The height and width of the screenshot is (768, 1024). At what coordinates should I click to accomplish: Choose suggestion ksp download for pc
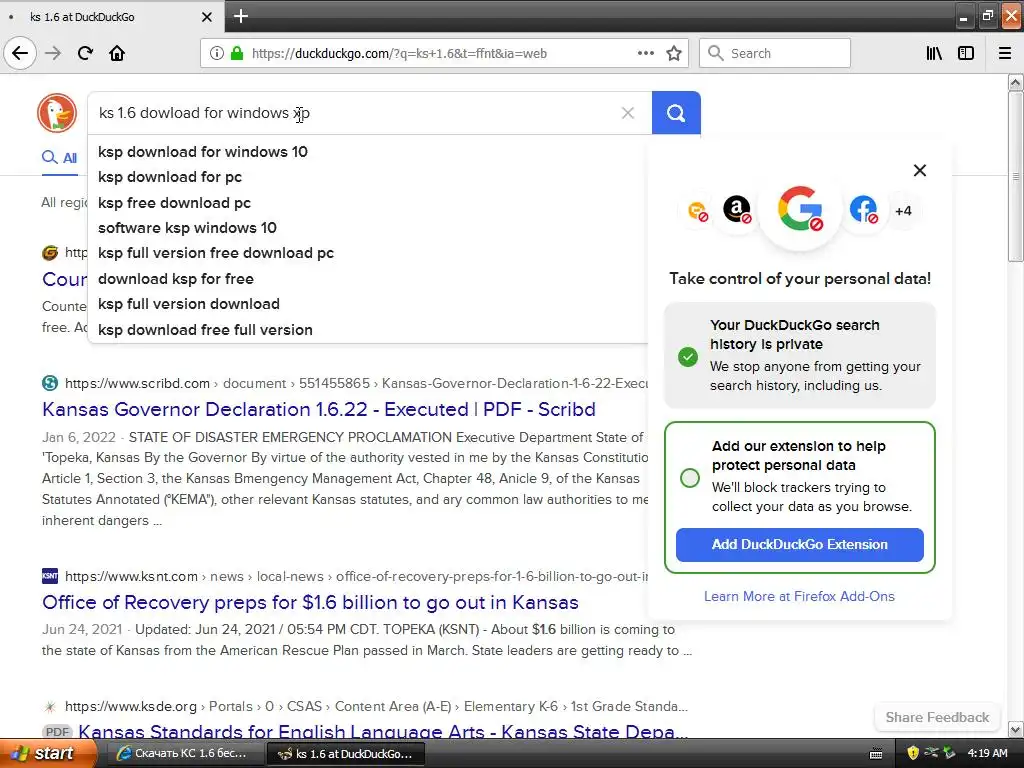(368, 177)
